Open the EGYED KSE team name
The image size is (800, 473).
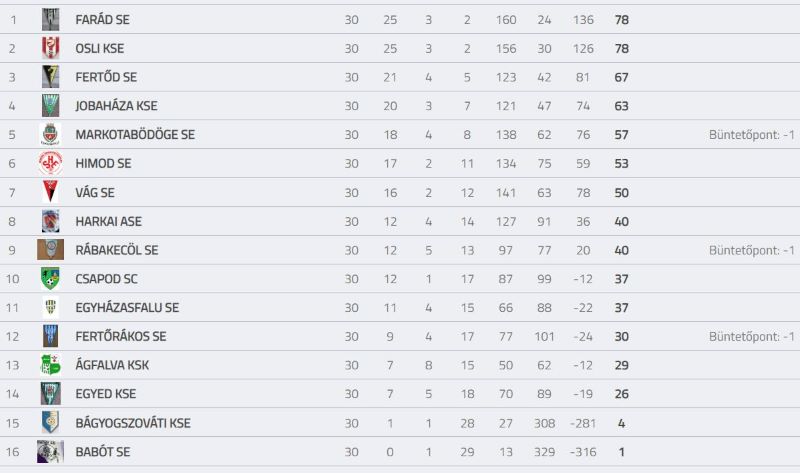106,394
